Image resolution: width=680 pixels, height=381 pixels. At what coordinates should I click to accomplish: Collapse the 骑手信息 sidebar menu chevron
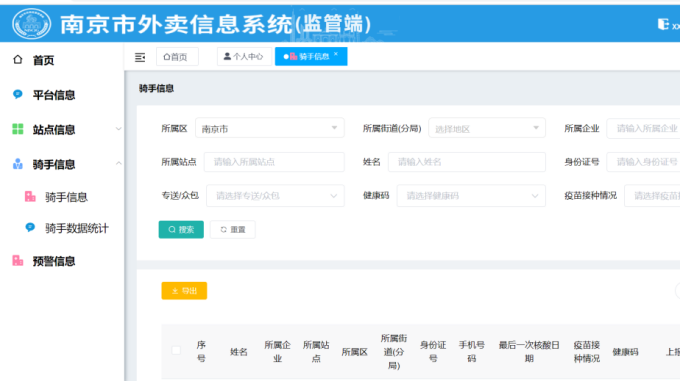click(x=118, y=163)
